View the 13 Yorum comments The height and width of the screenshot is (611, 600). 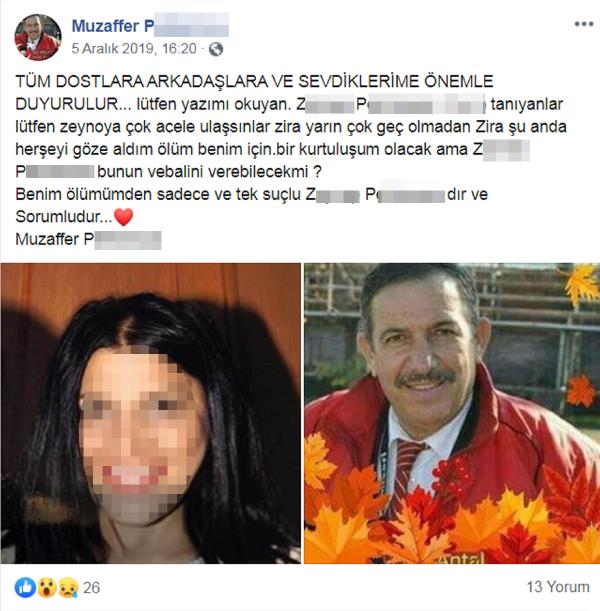tap(558, 587)
